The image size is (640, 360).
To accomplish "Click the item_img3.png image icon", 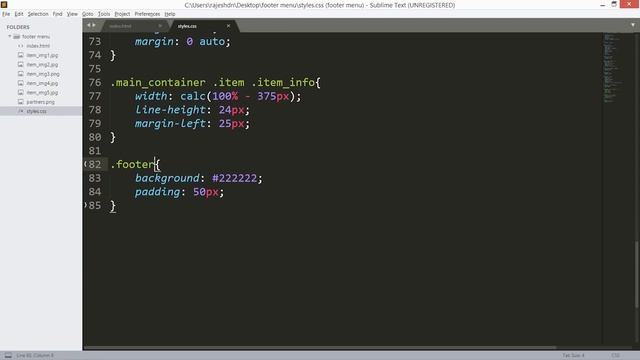I will pyautogui.click(x=20, y=73).
